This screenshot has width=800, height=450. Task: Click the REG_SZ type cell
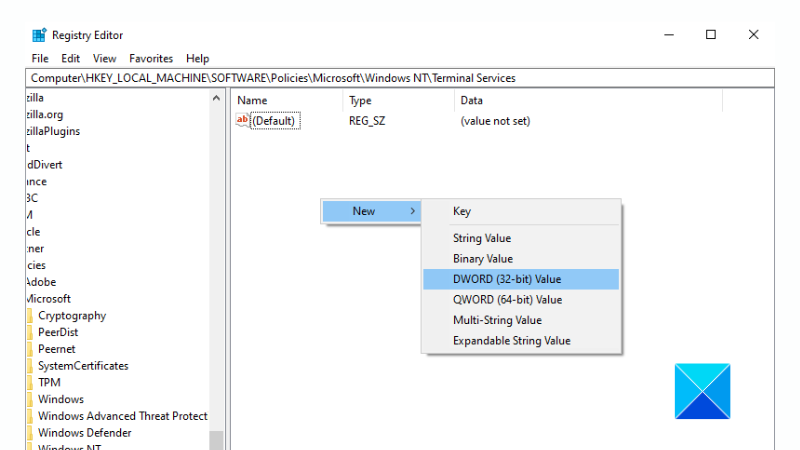[367, 121]
